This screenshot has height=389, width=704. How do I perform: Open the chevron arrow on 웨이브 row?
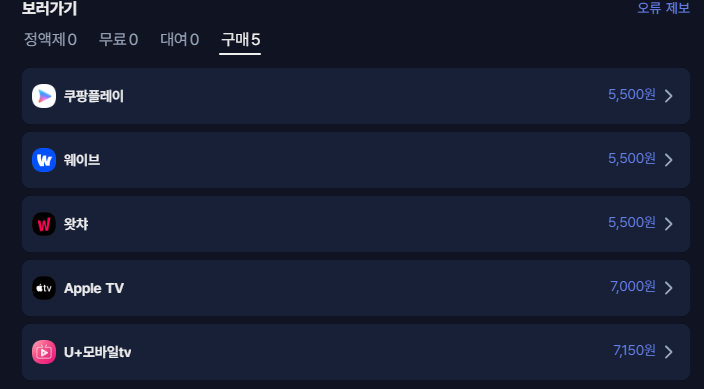point(669,160)
